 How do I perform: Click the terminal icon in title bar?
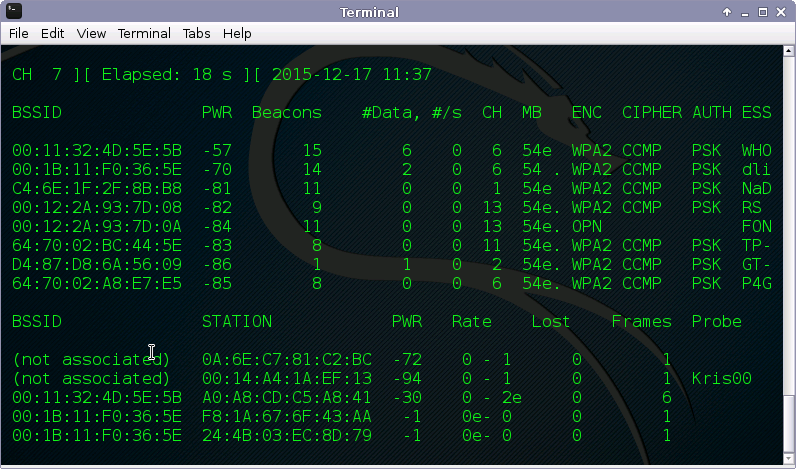[x=14, y=11]
